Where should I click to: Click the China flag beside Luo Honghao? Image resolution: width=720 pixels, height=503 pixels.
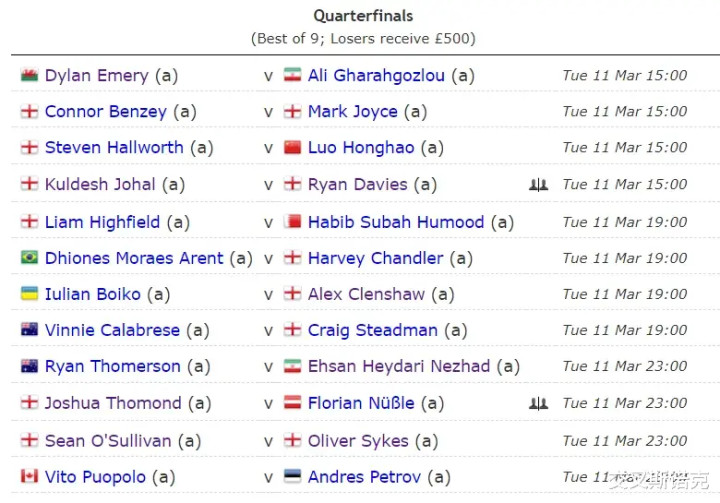tap(292, 147)
